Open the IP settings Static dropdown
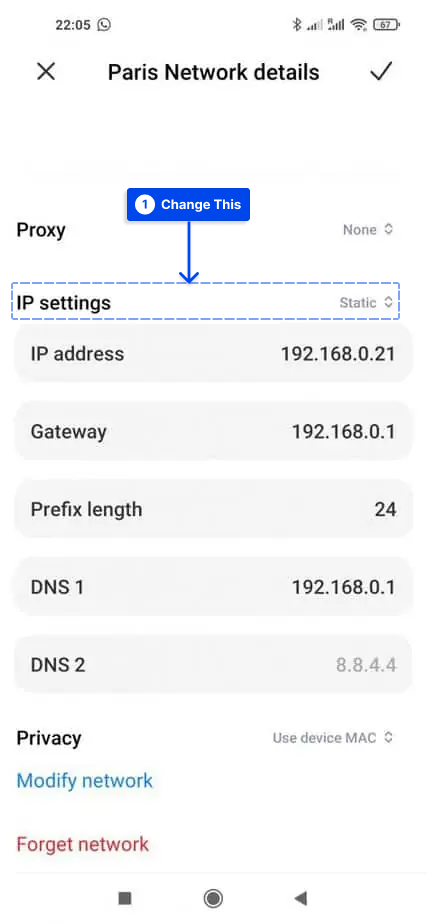The width and height of the screenshot is (427, 924). click(366, 302)
